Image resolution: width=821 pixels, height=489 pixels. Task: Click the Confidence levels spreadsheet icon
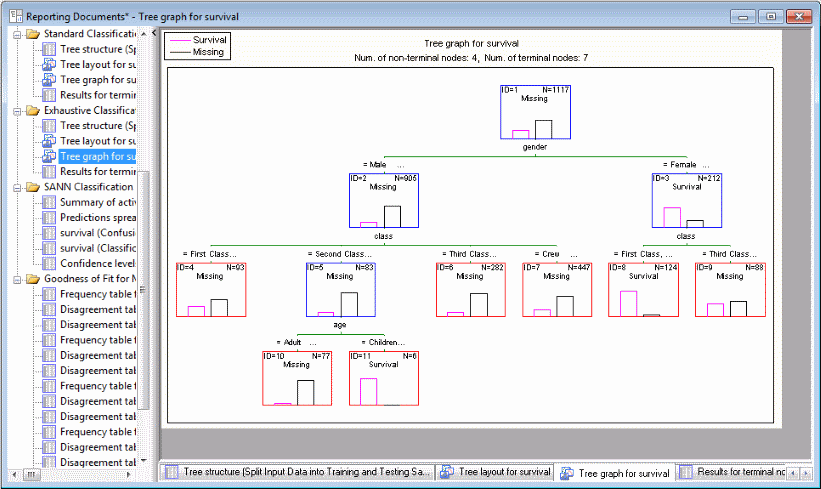click(x=49, y=263)
